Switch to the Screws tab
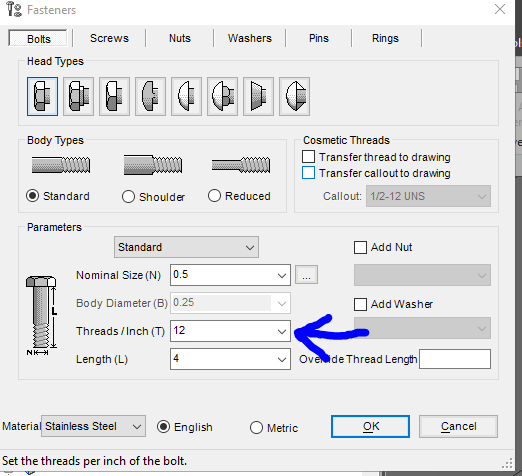Viewport: 522px width, 476px height. coord(109,38)
